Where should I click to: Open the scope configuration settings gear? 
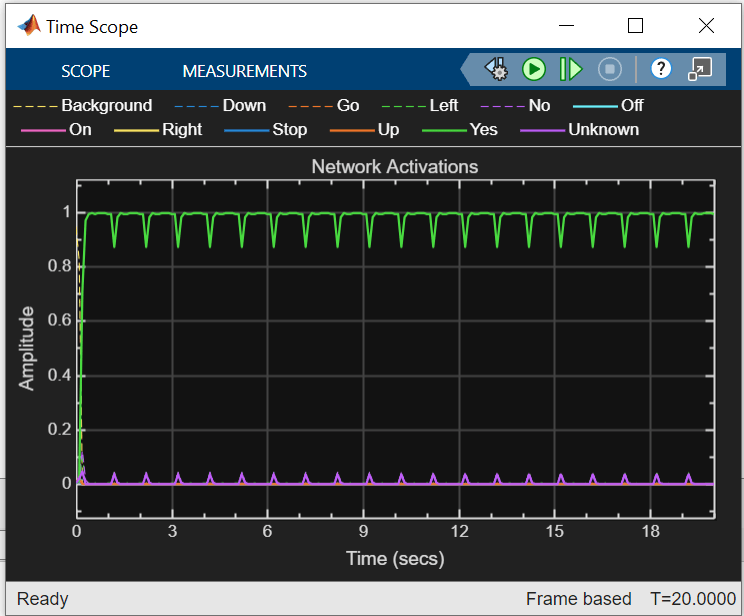point(497,69)
